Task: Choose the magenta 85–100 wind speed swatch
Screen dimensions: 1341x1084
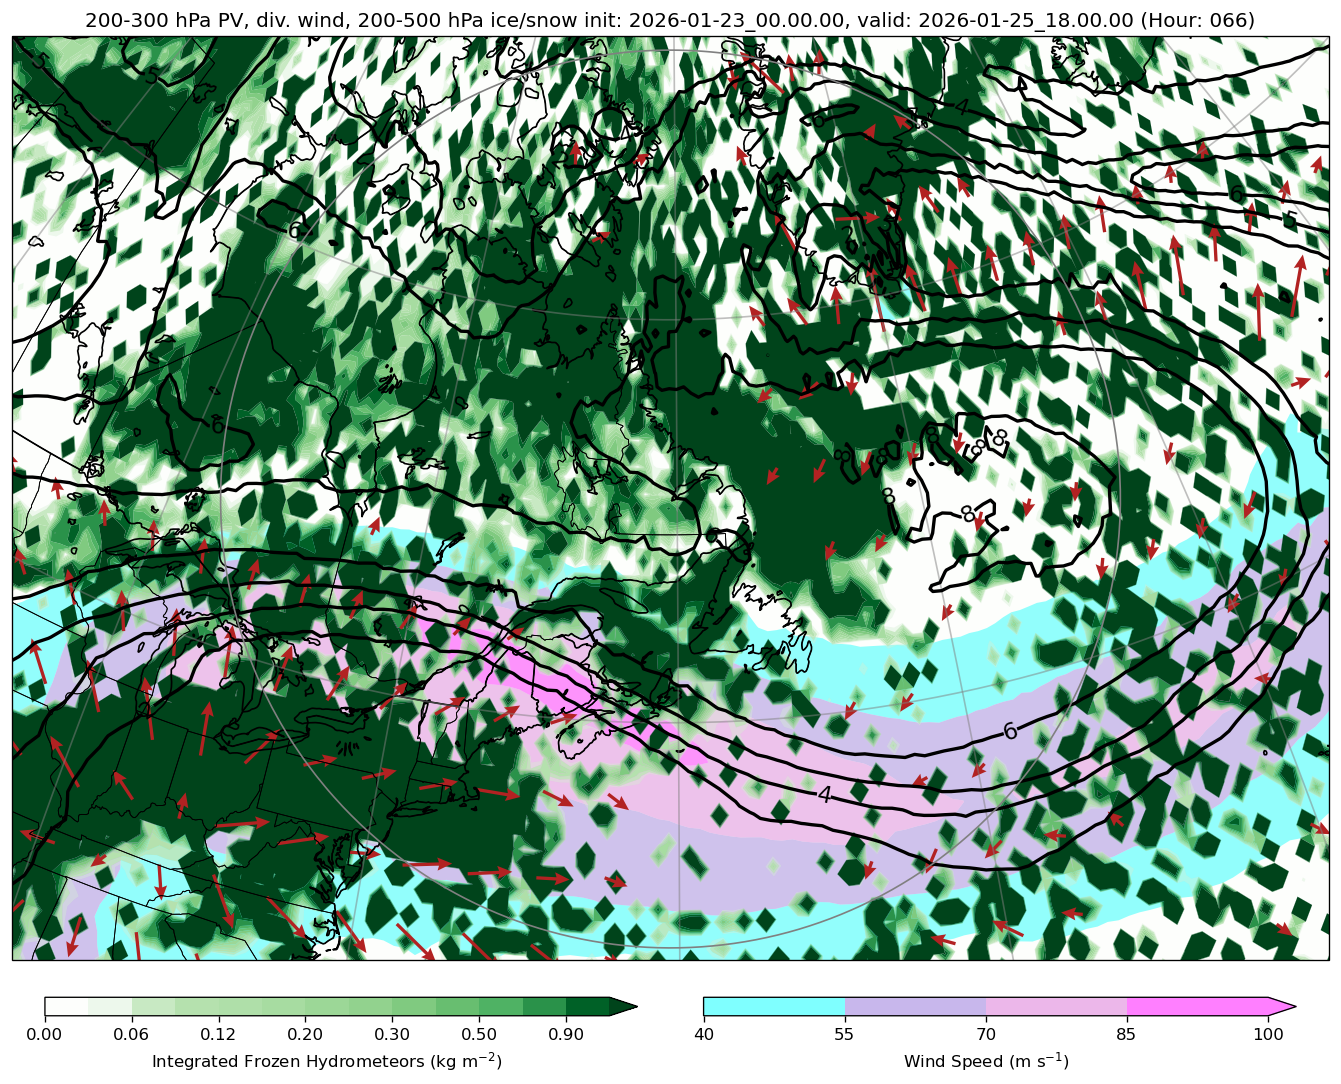Action: (x=1197, y=1006)
